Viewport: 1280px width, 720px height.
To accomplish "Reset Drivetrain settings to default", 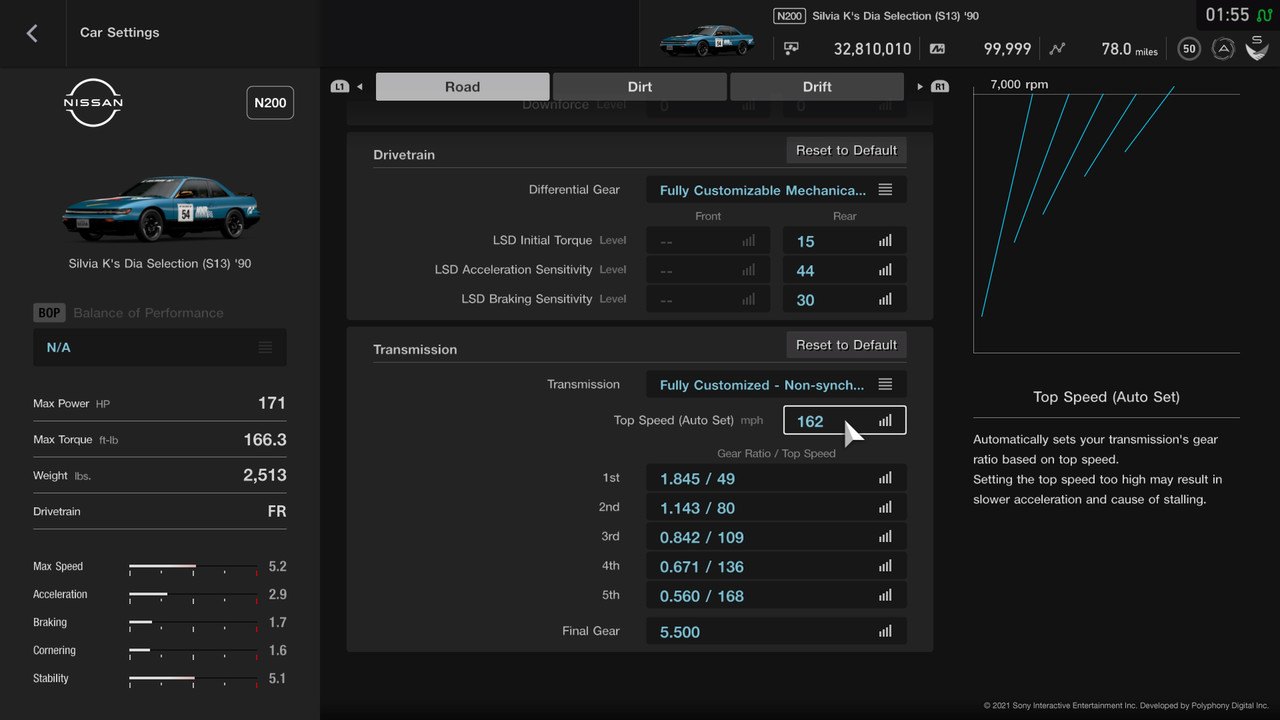I will pos(846,150).
